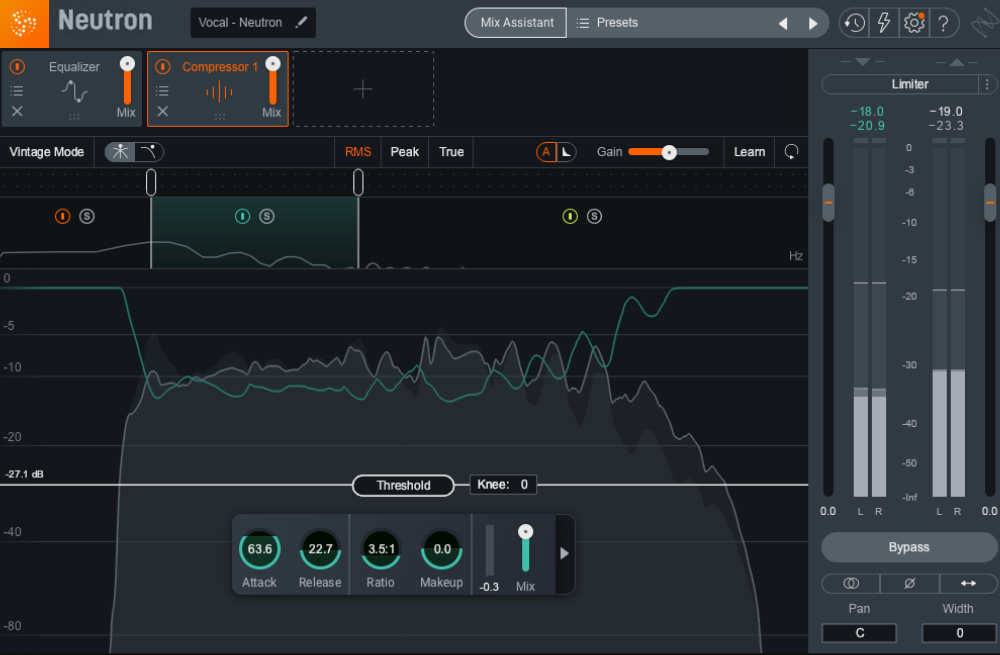
Task: Adjust the band Mix slider in control panel
Action: [526, 548]
